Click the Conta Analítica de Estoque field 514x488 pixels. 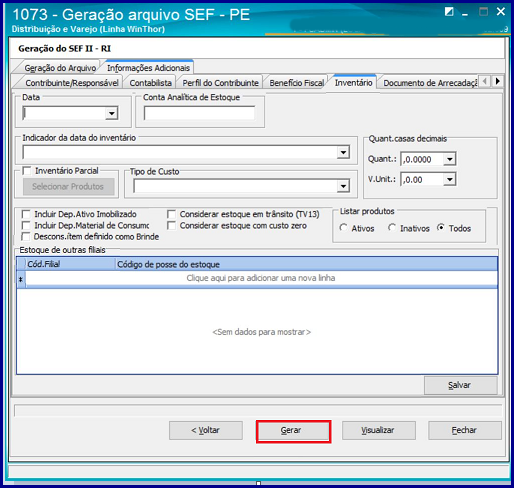(x=199, y=113)
